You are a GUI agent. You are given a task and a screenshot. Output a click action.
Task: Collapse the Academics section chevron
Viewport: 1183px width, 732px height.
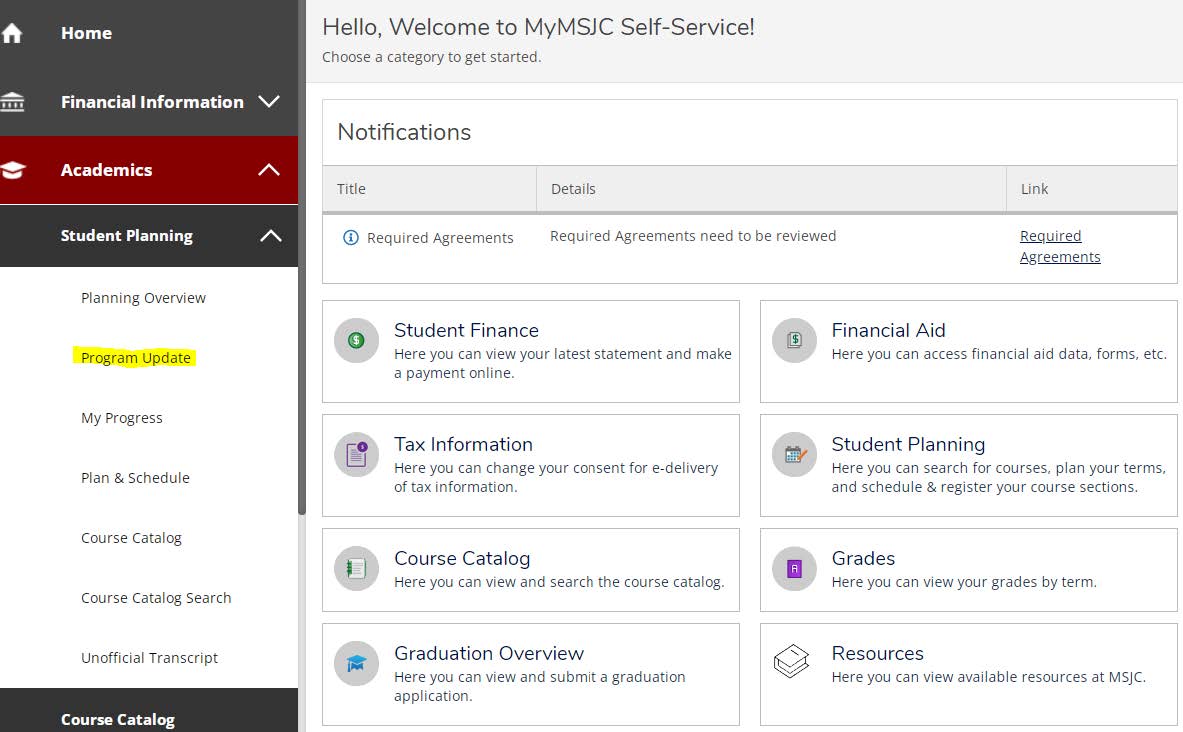pyautogui.click(x=269, y=170)
